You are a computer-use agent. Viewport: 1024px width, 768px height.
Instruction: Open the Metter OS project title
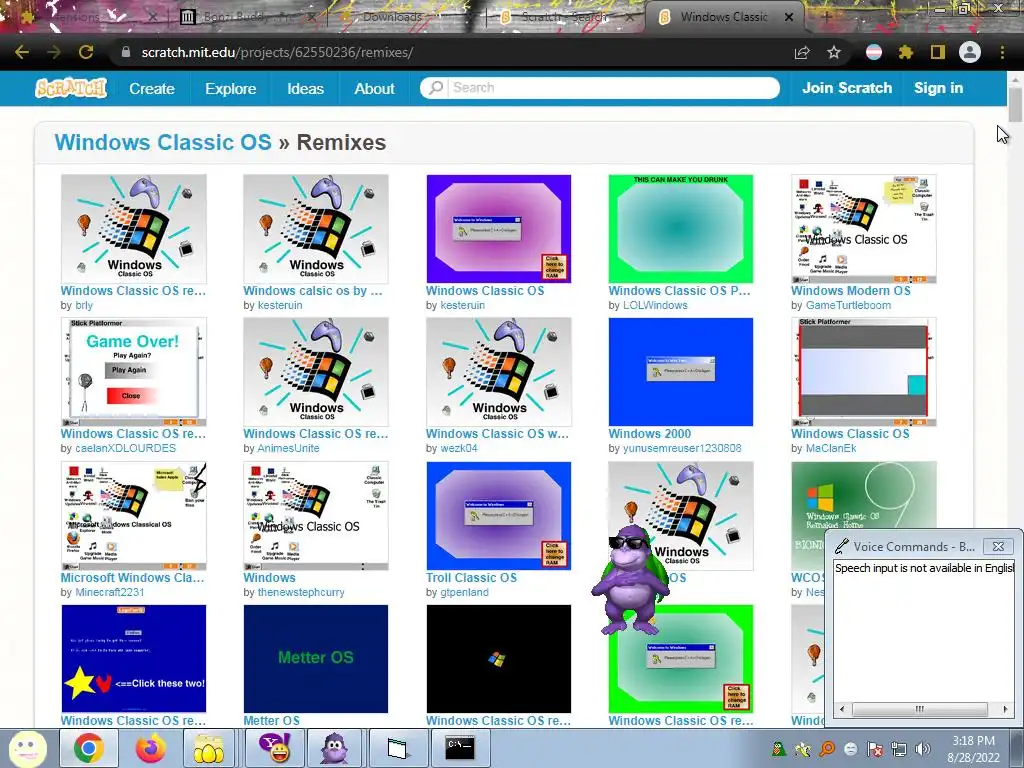point(271,720)
